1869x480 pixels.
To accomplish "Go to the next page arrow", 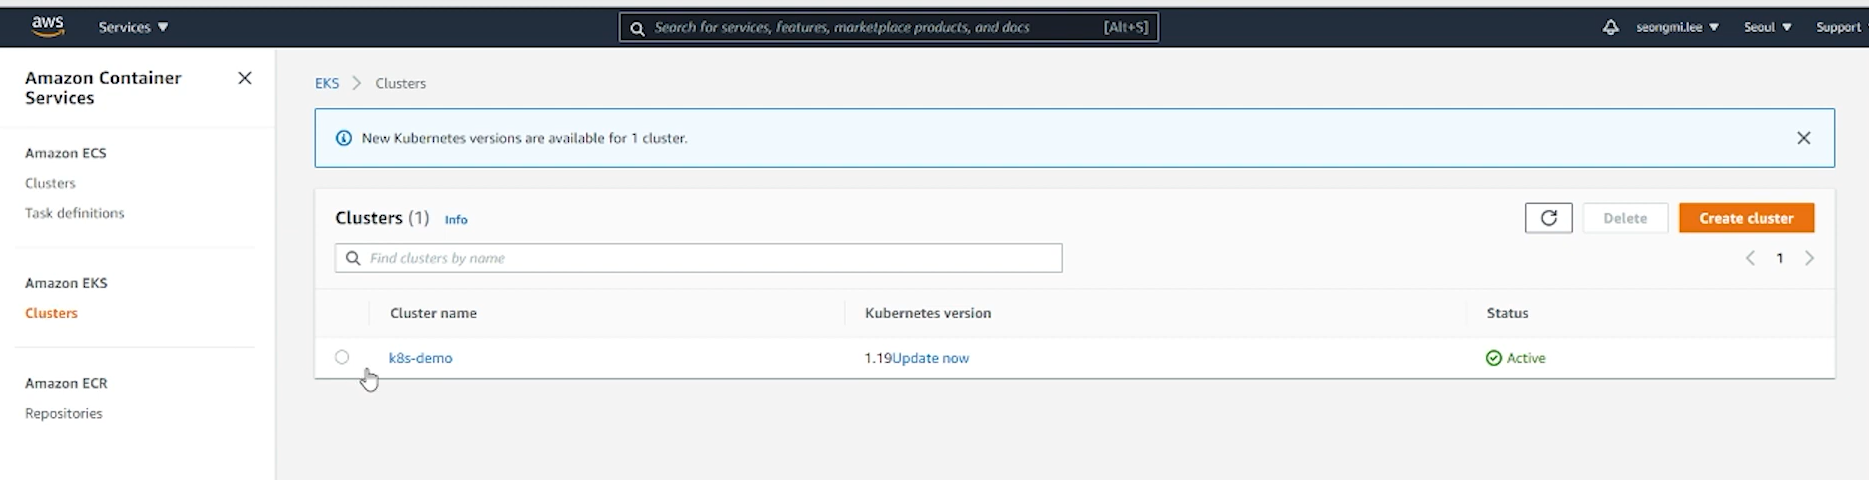I will coord(1809,258).
